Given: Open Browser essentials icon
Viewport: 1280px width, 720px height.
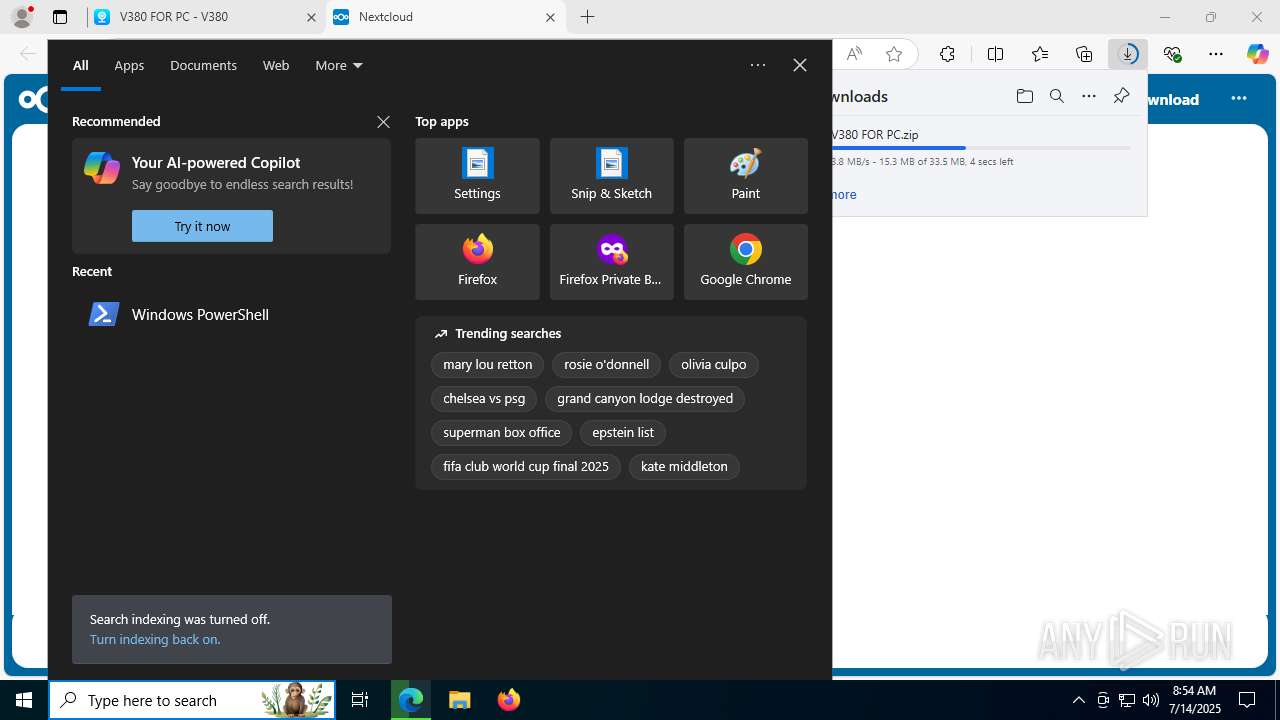Looking at the screenshot, I should click(x=1173, y=54).
